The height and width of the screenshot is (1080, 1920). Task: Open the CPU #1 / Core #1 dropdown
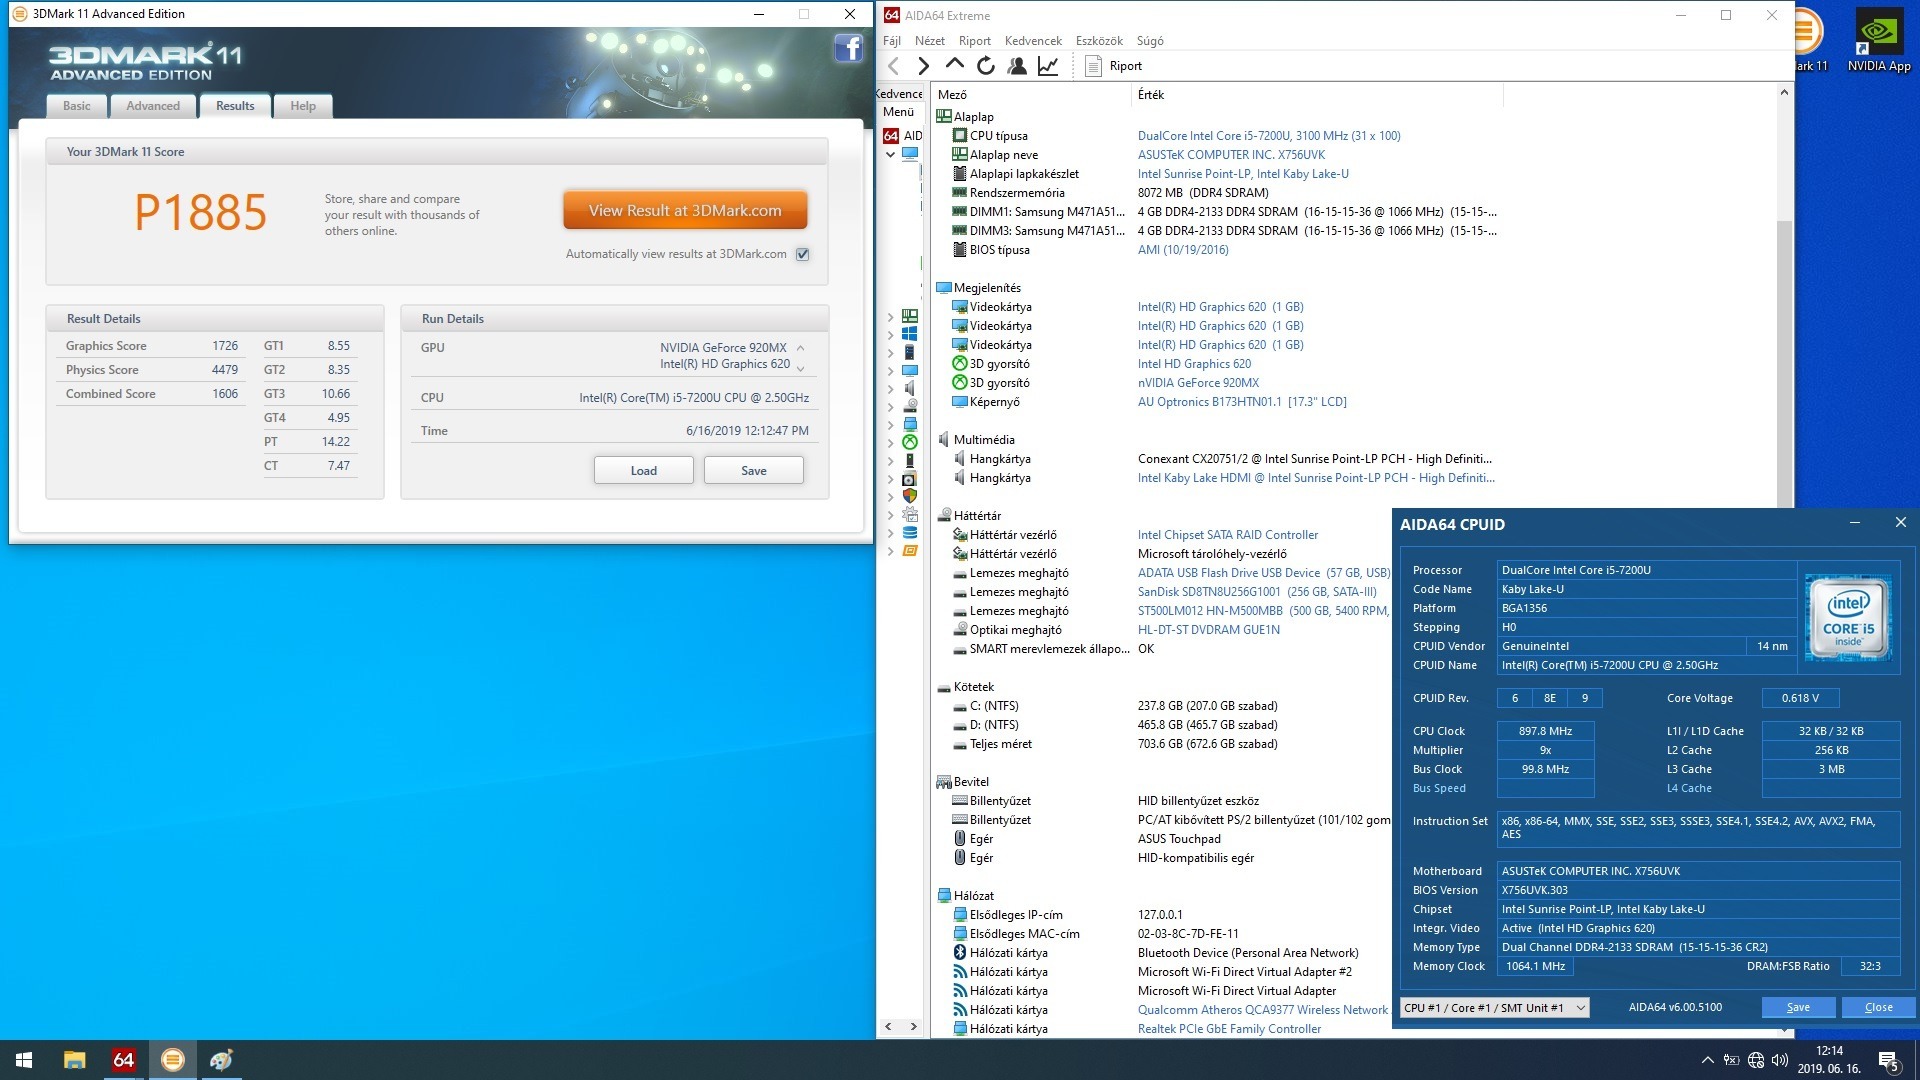1494,1008
